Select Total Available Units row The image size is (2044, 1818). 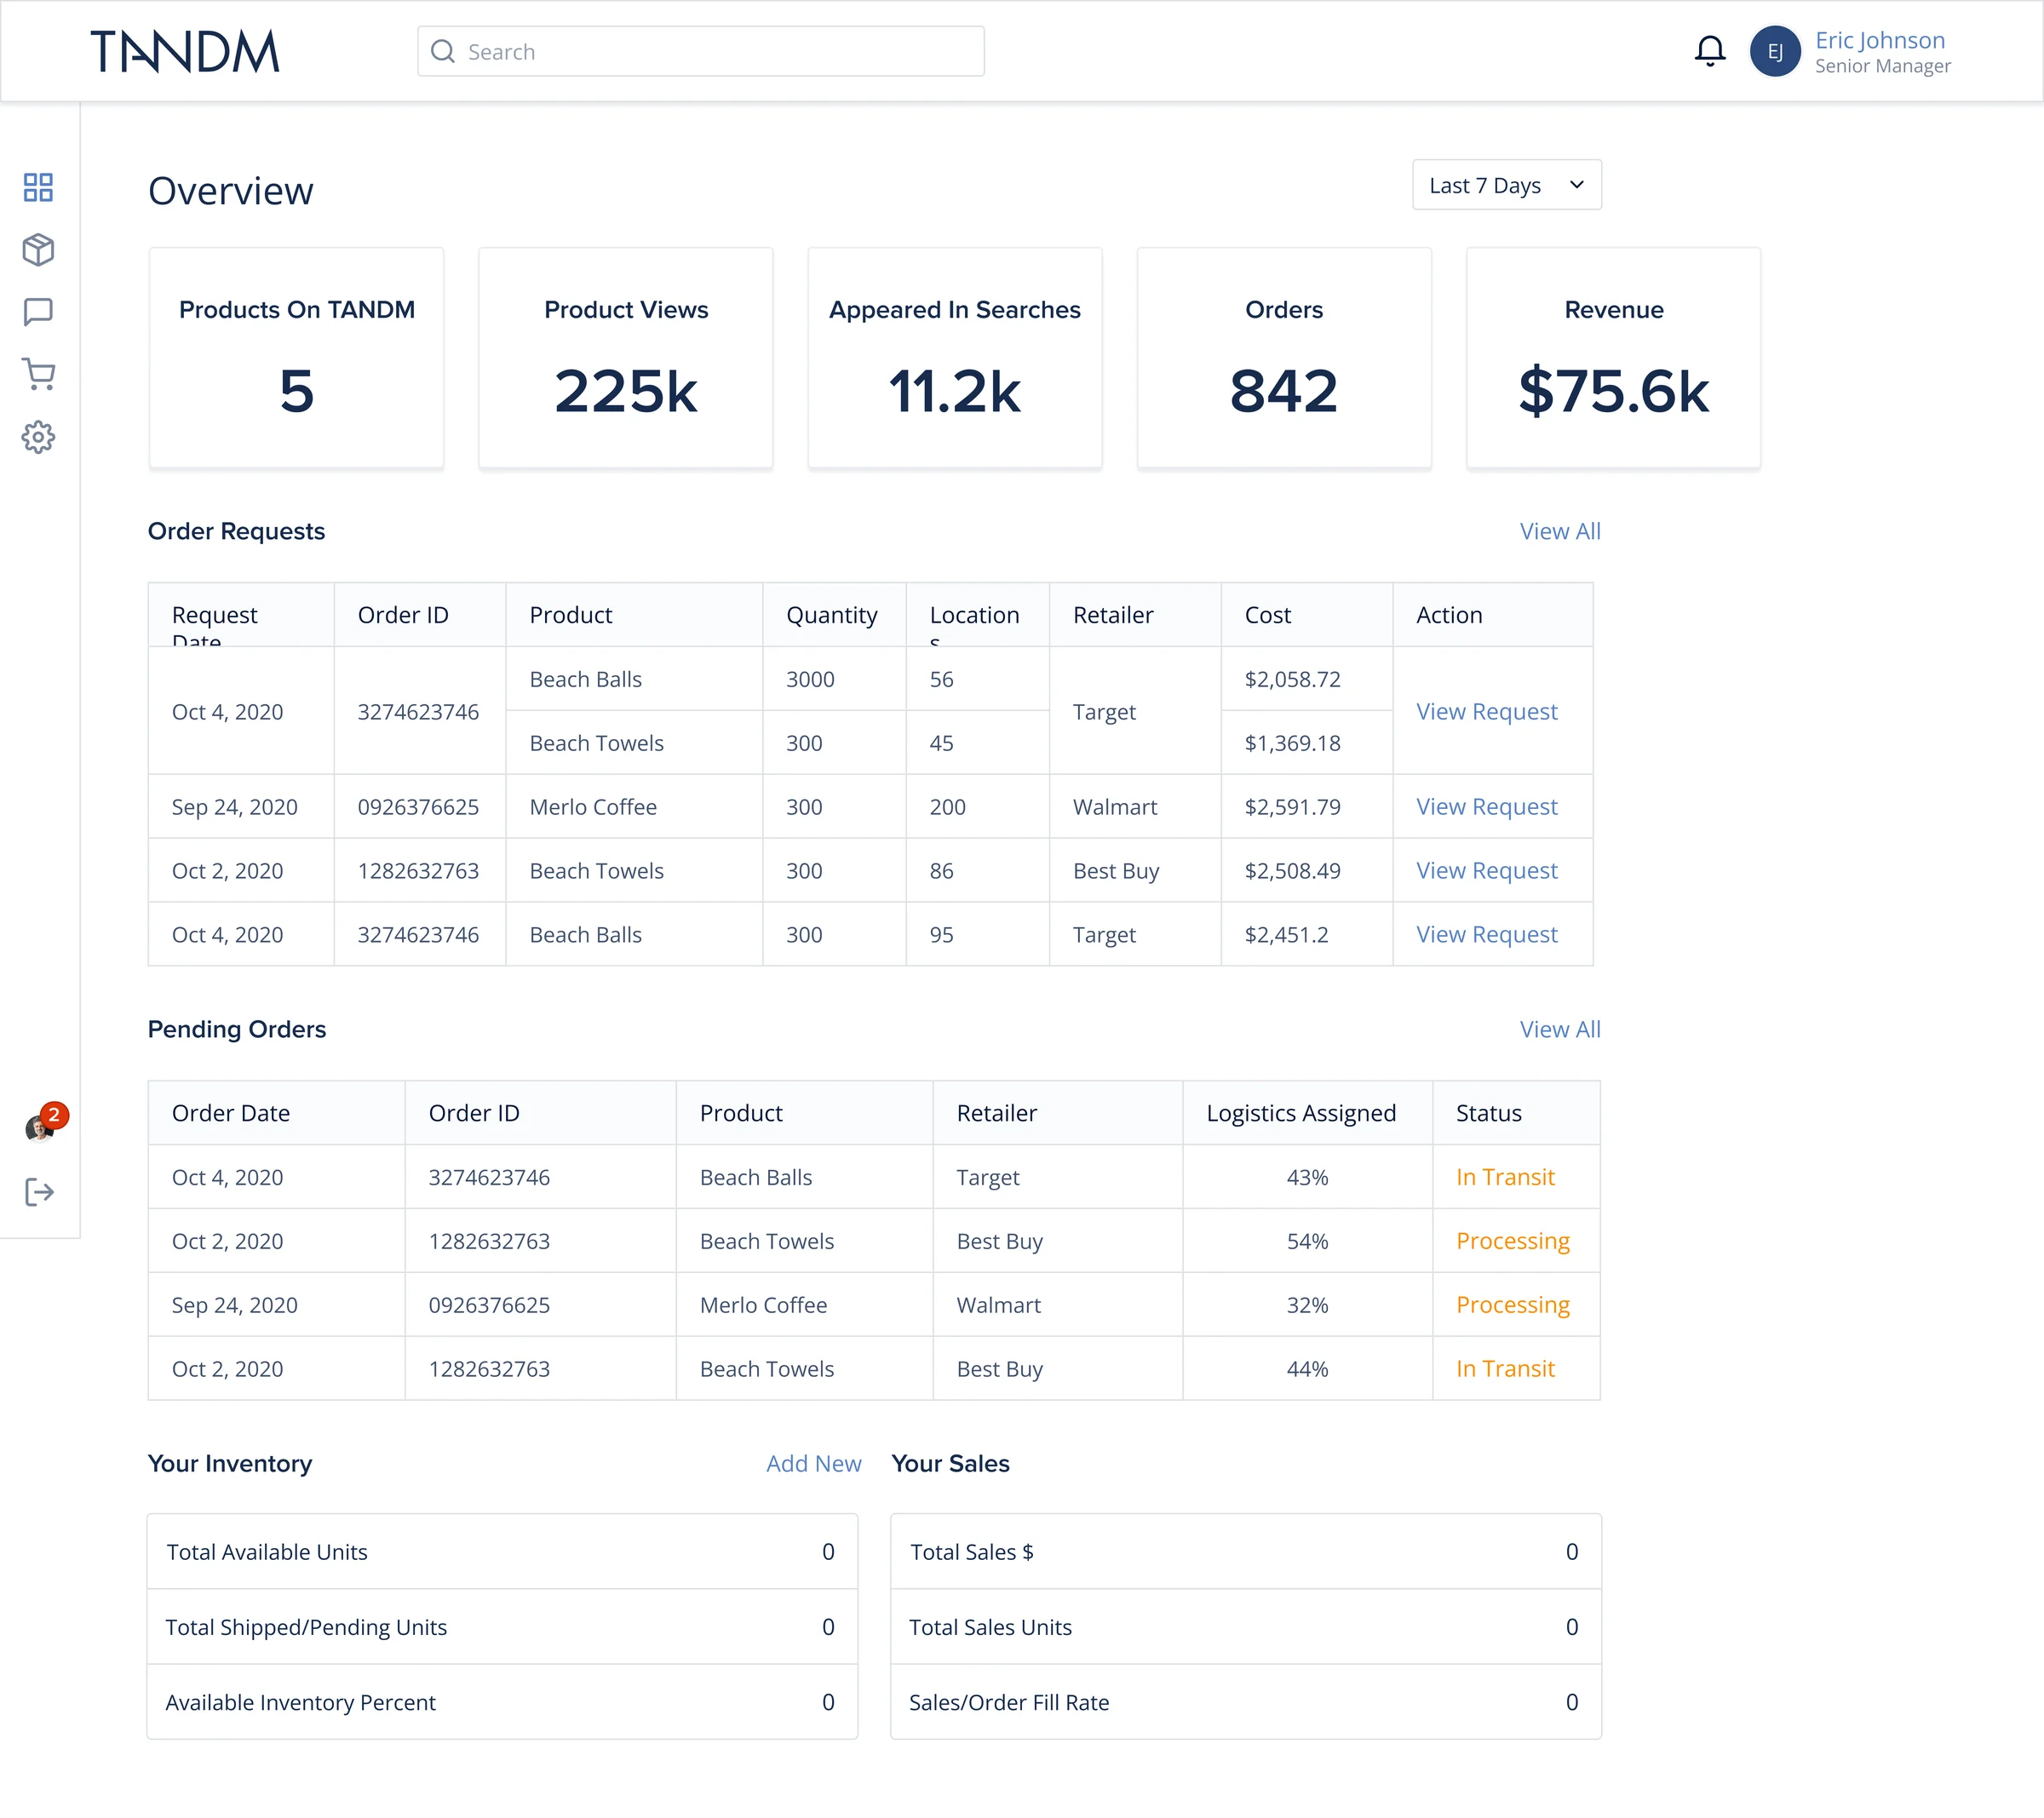[x=502, y=1552]
